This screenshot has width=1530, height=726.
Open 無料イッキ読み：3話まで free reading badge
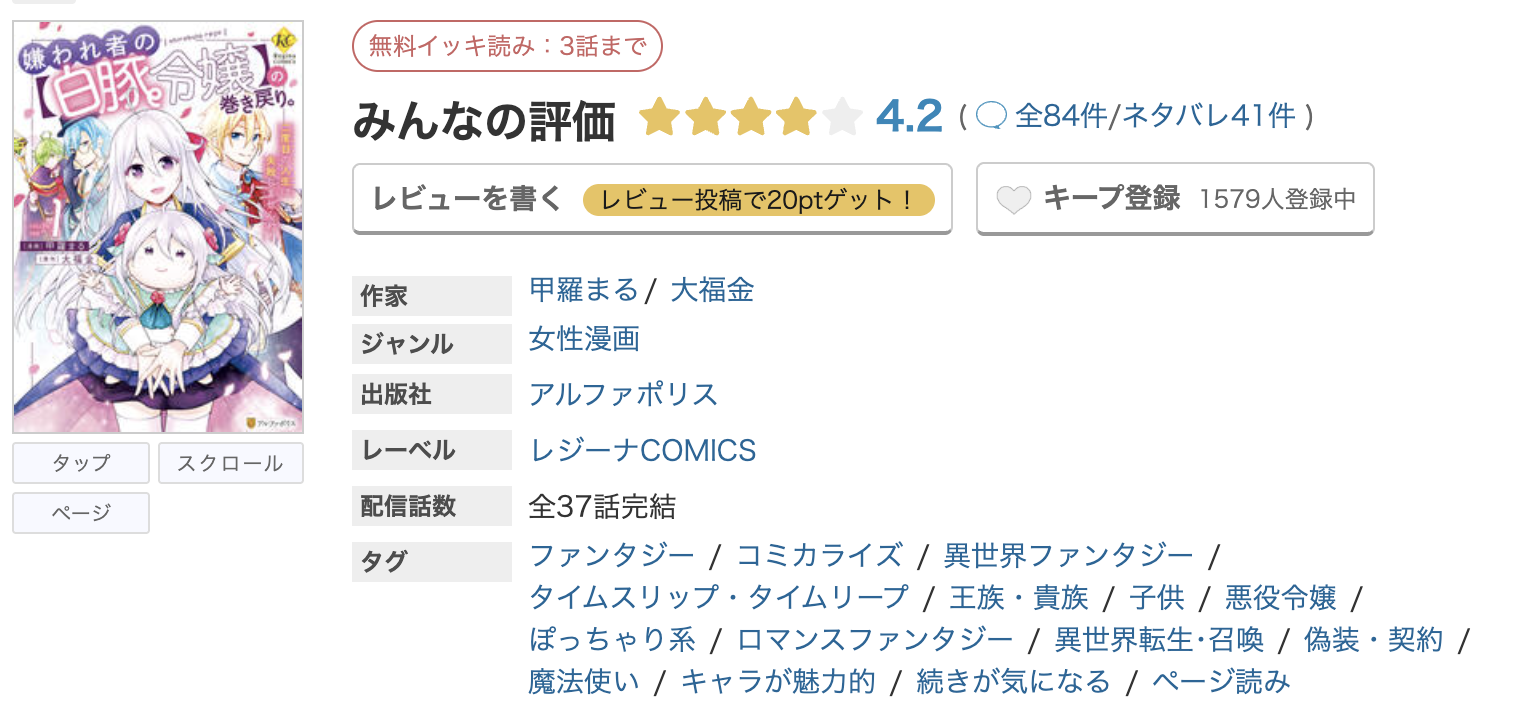click(507, 46)
